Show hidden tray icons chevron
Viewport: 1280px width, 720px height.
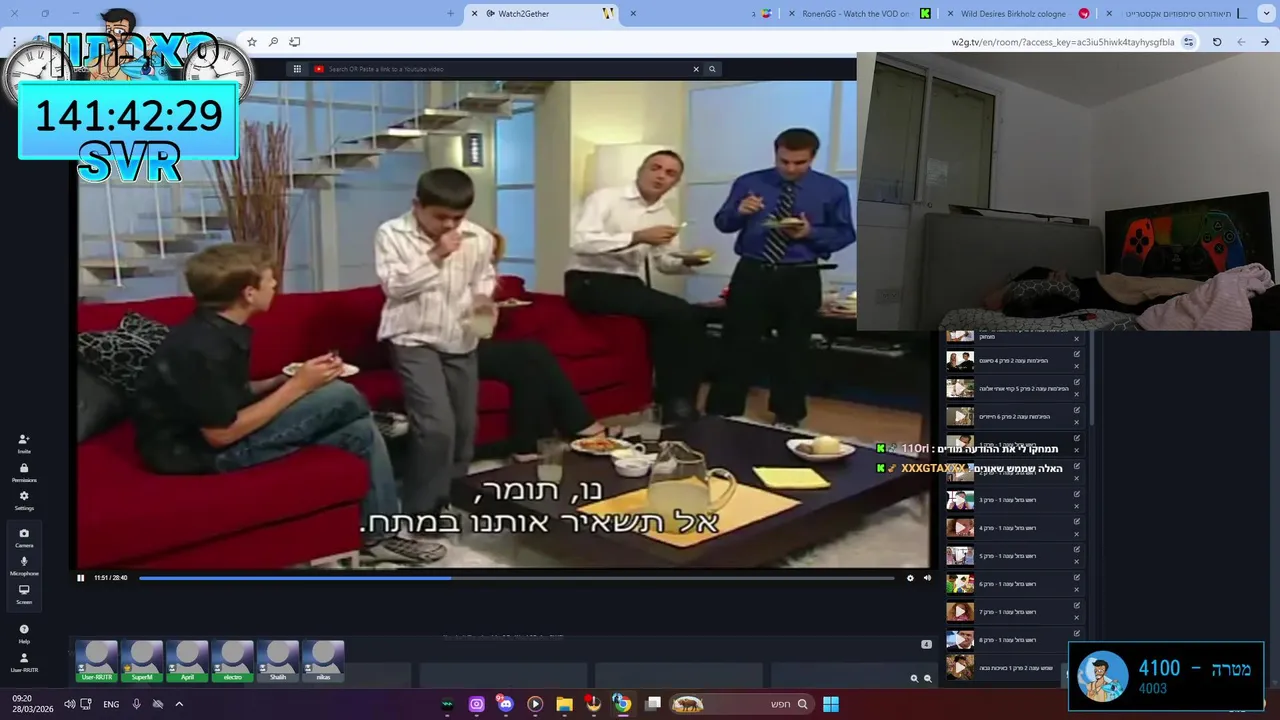click(179, 704)
